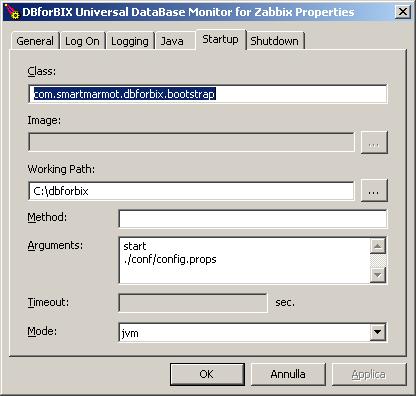Click the 'sec.' unit text
416x396 pixels.
(285, 302)
